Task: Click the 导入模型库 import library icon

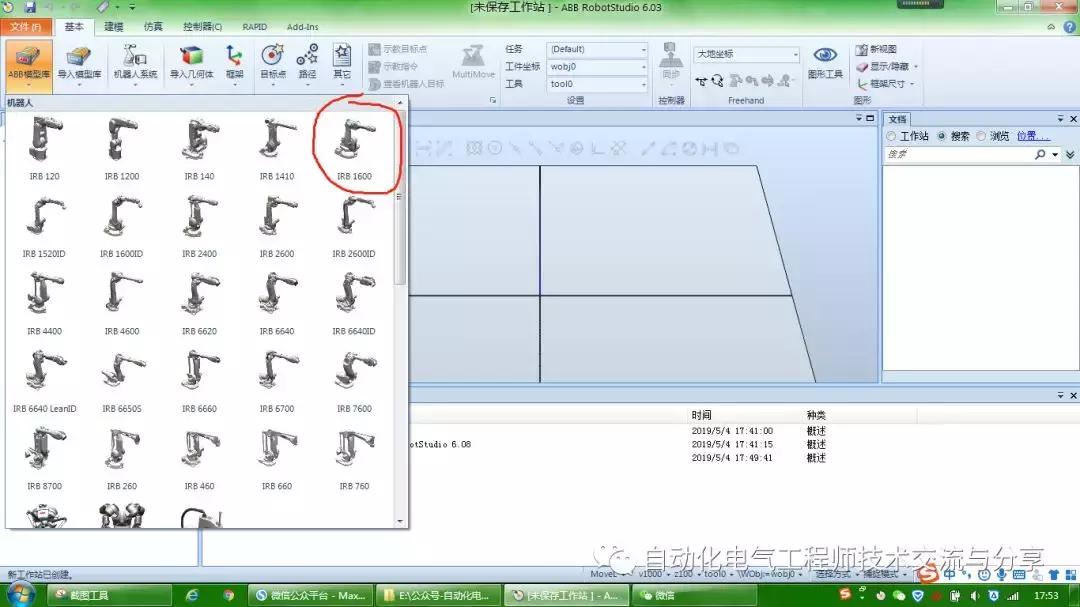Action: click(x=79, y=62)
